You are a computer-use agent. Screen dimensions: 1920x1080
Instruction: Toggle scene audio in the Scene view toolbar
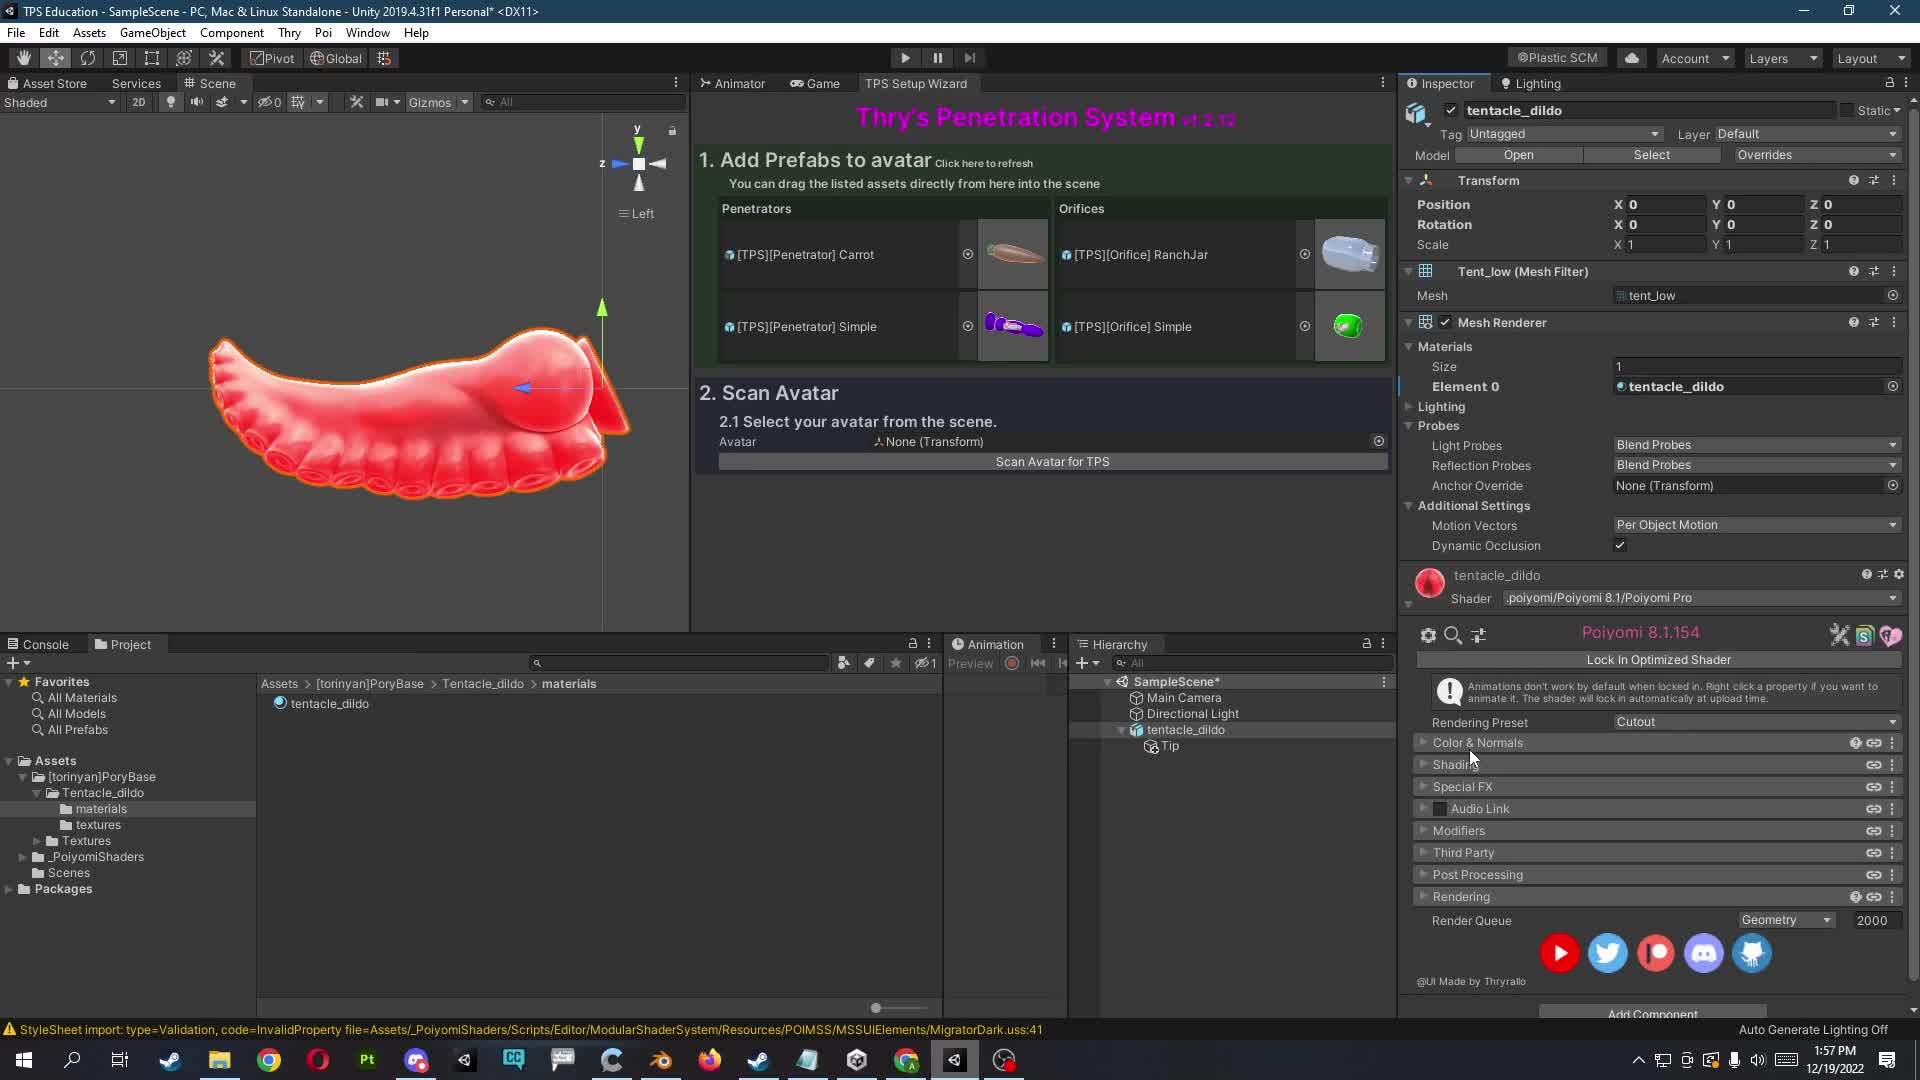tap(196, 102)
